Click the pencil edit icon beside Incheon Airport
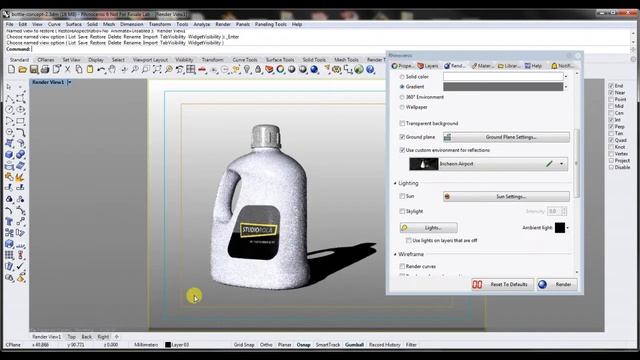The width and height of the screenshot is (640, 360). [x=549, y=164]
